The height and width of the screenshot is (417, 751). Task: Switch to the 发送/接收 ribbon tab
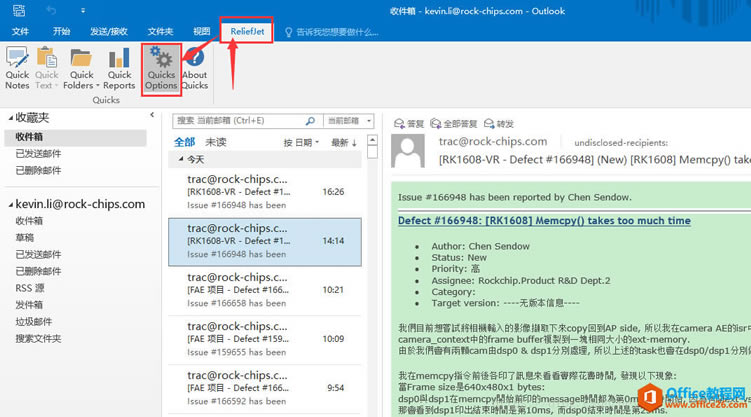pyautogui.click(x=109, y=32)
